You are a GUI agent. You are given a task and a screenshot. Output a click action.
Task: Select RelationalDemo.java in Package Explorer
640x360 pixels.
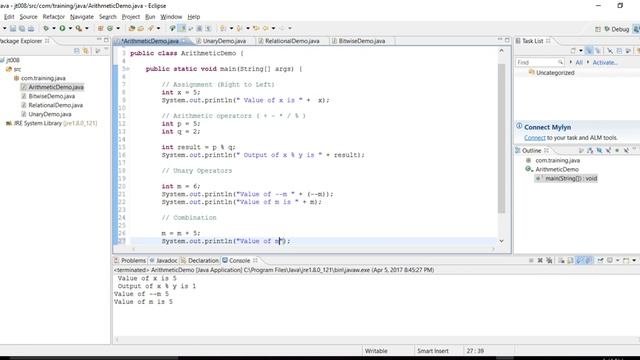(56, 105)
